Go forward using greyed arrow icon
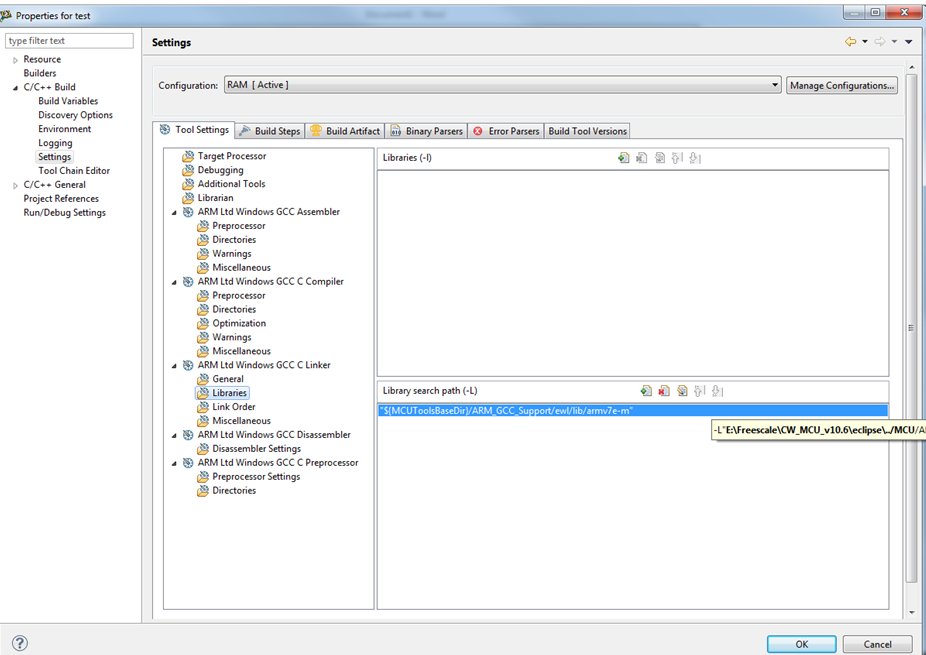 (x=880, y=42)
